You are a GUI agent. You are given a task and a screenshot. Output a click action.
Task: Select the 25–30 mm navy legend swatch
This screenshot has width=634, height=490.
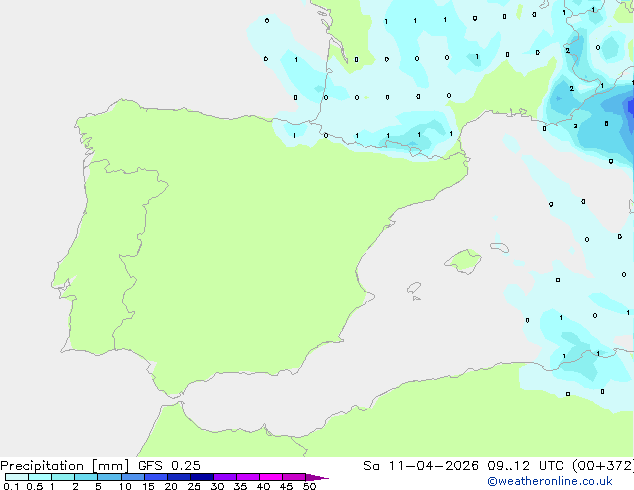[202, 477]
